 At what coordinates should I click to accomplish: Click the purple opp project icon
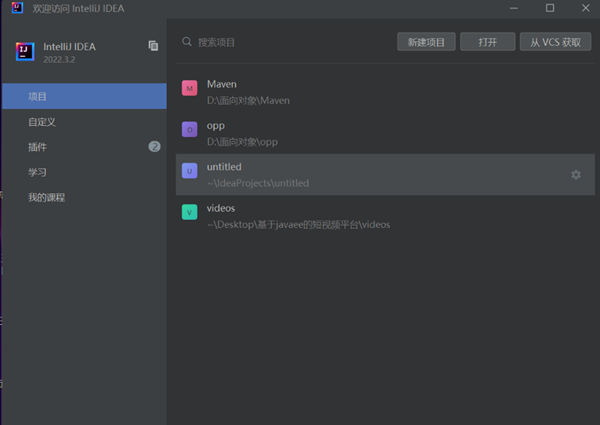click(x=190, y=130)
